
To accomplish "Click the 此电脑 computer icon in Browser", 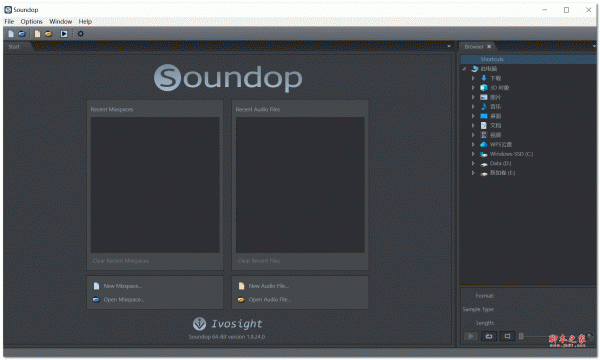I will tap(474, 69).
